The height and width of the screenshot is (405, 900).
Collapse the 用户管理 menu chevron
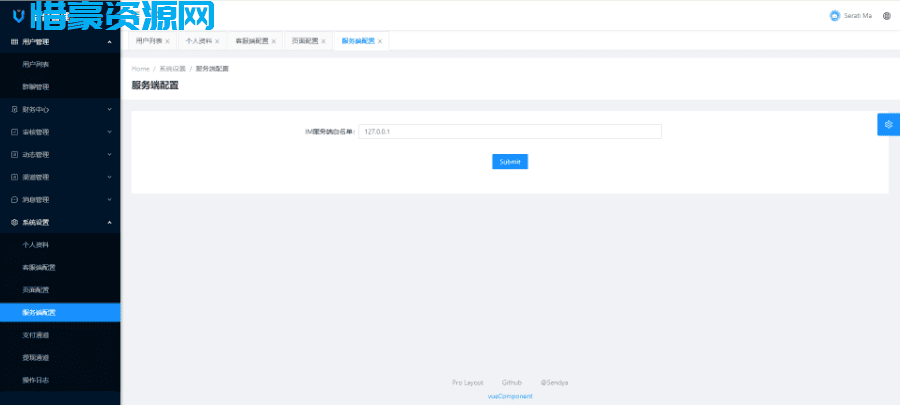click(x=109, y=41)
